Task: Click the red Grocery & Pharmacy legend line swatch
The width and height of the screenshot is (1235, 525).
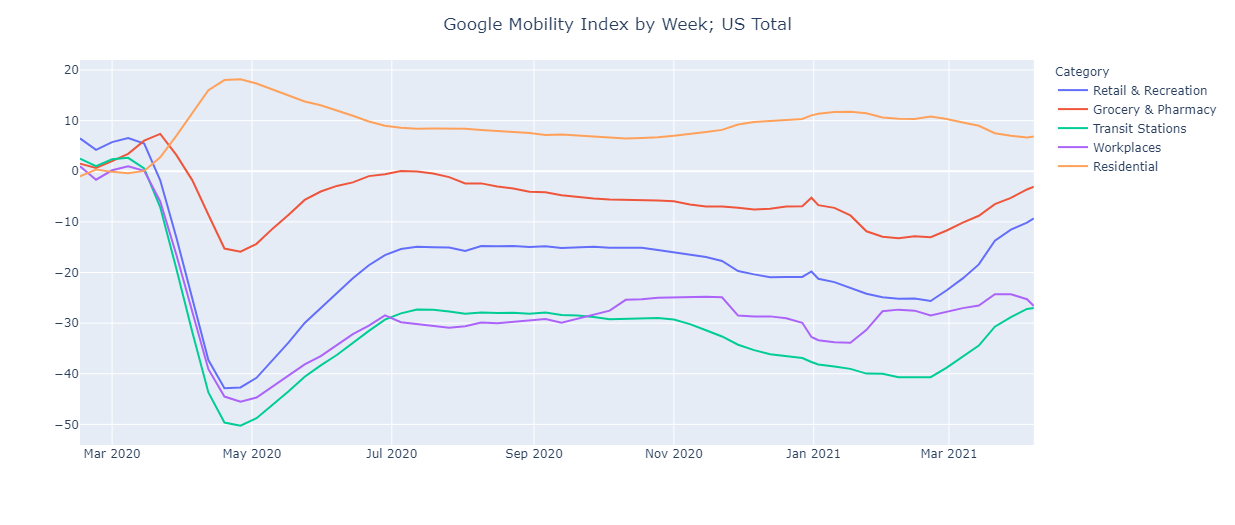Action: [x=1071, y=110]
